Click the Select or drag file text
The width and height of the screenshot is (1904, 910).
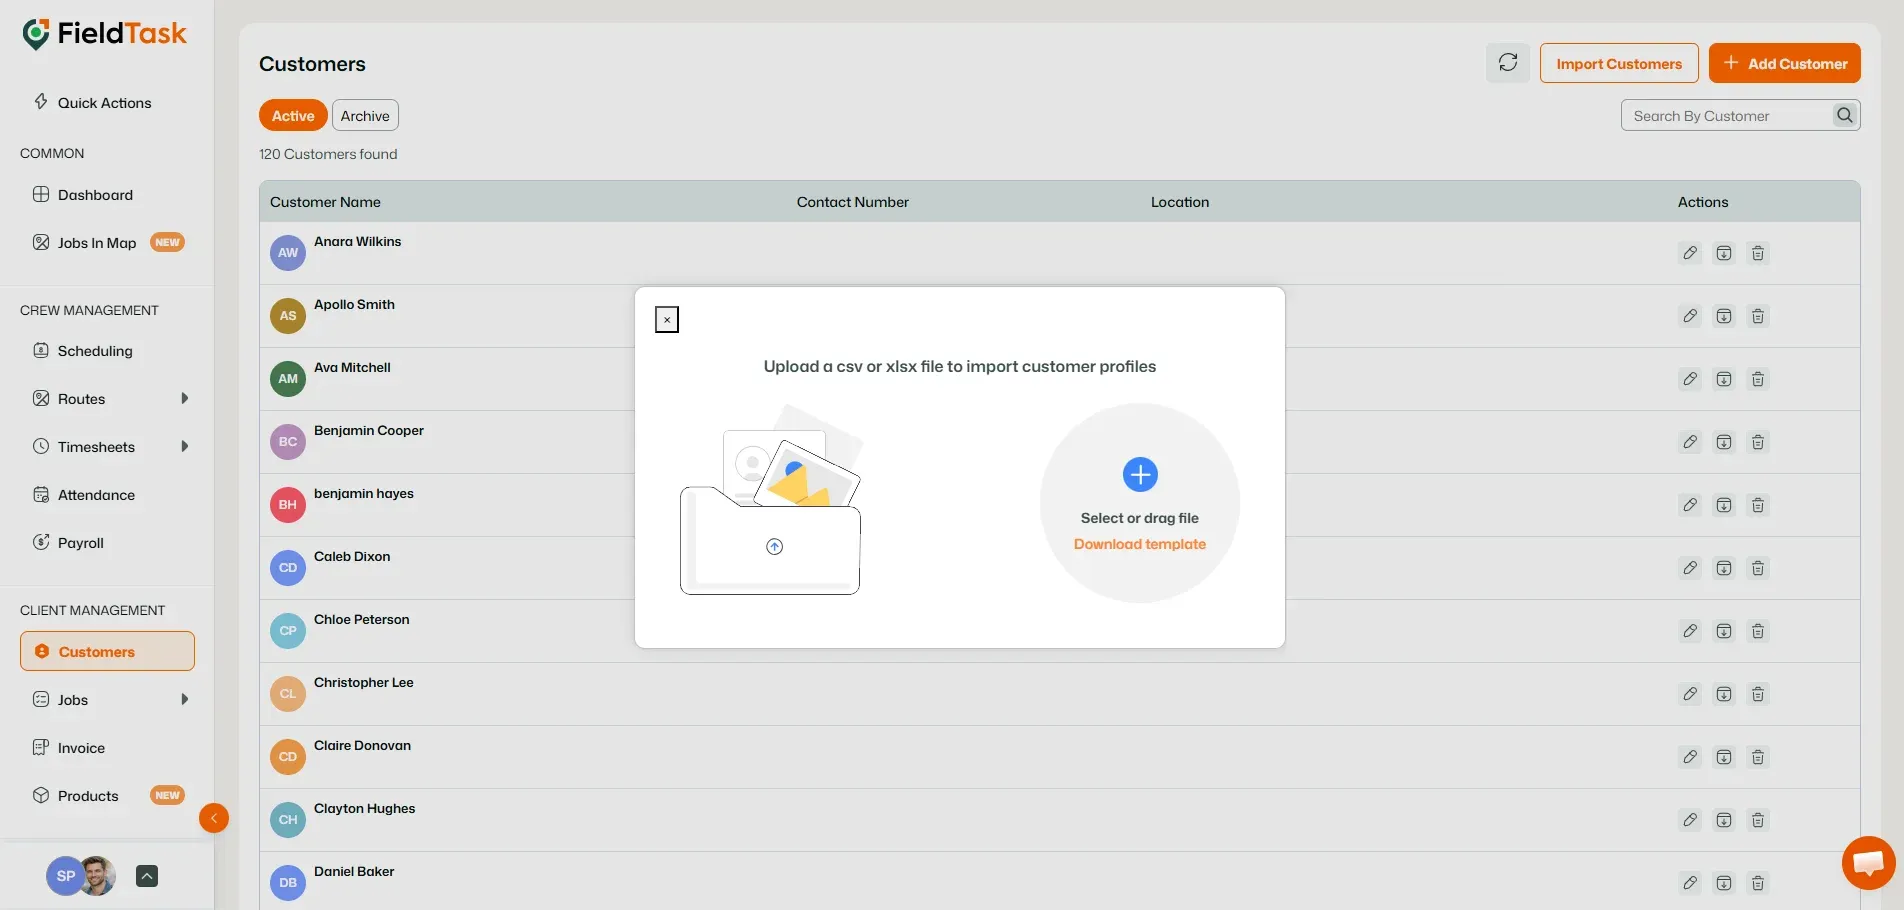1140,518
